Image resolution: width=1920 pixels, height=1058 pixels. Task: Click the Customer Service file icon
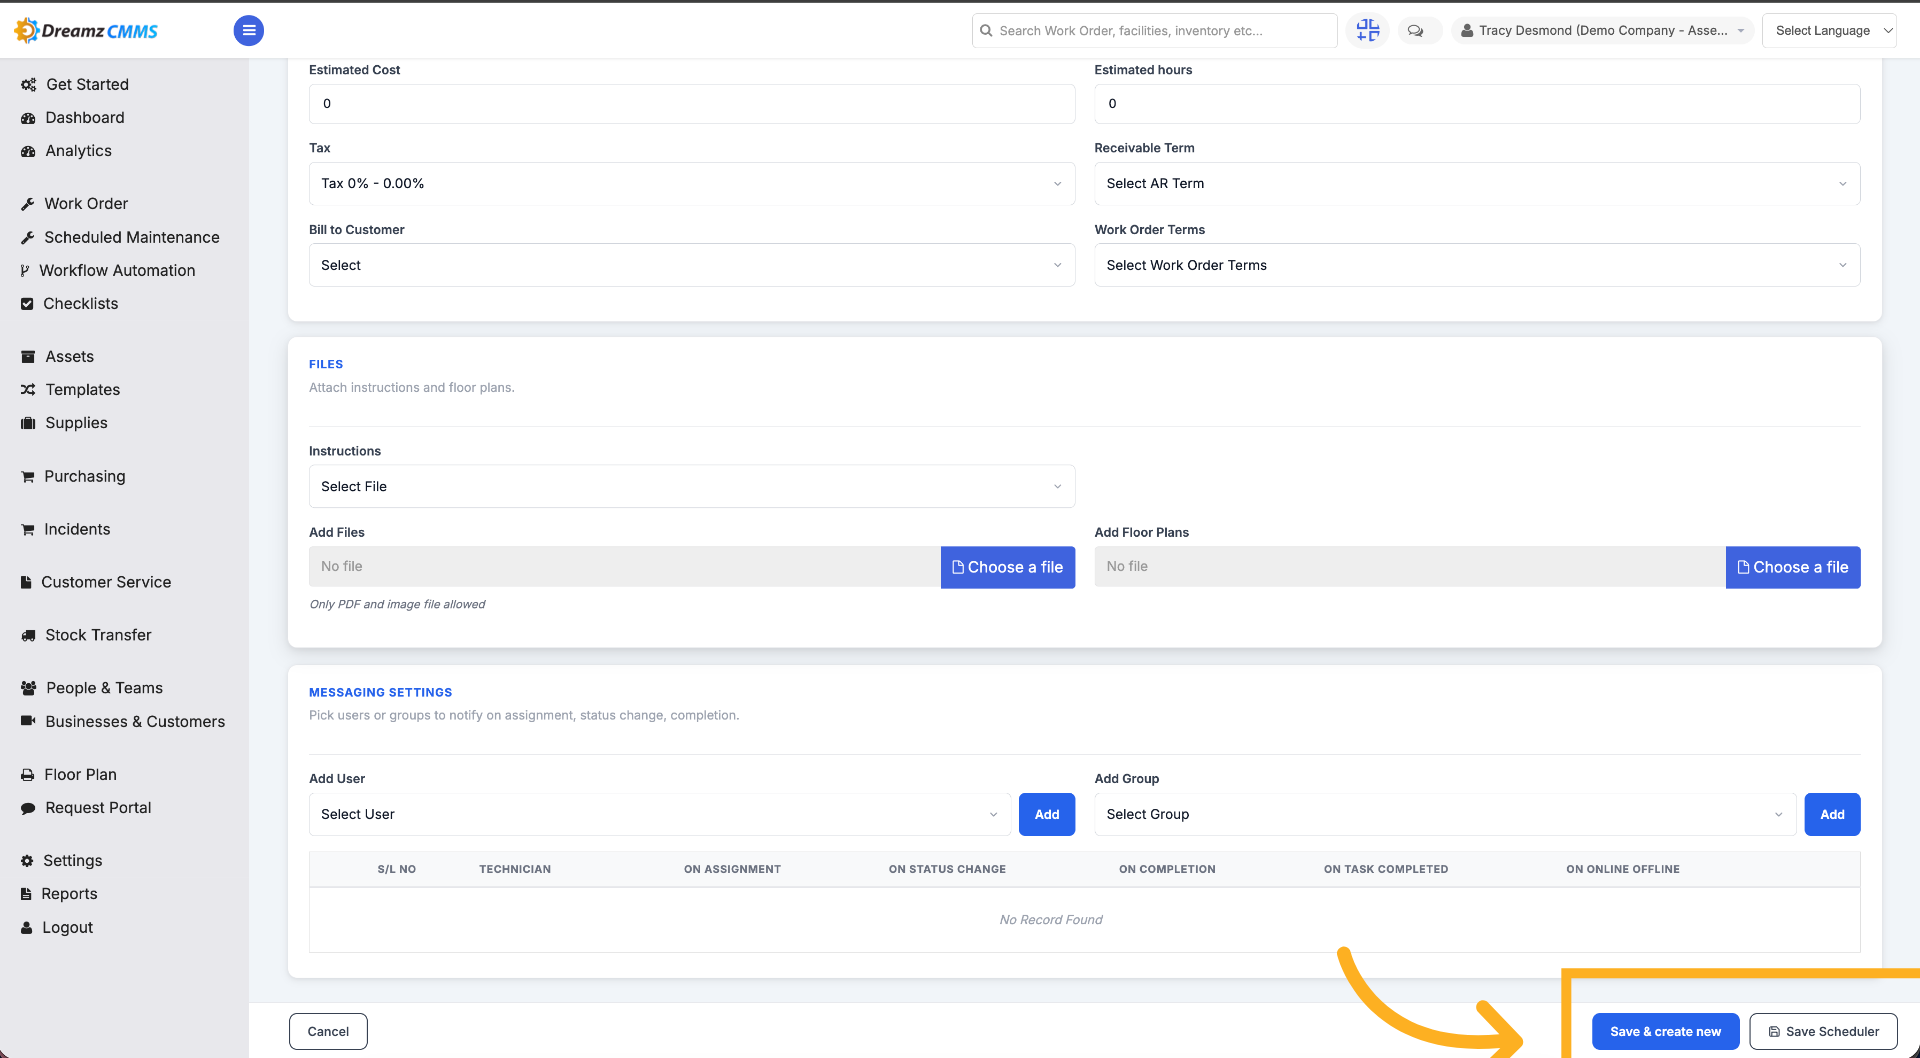[26, 582]
